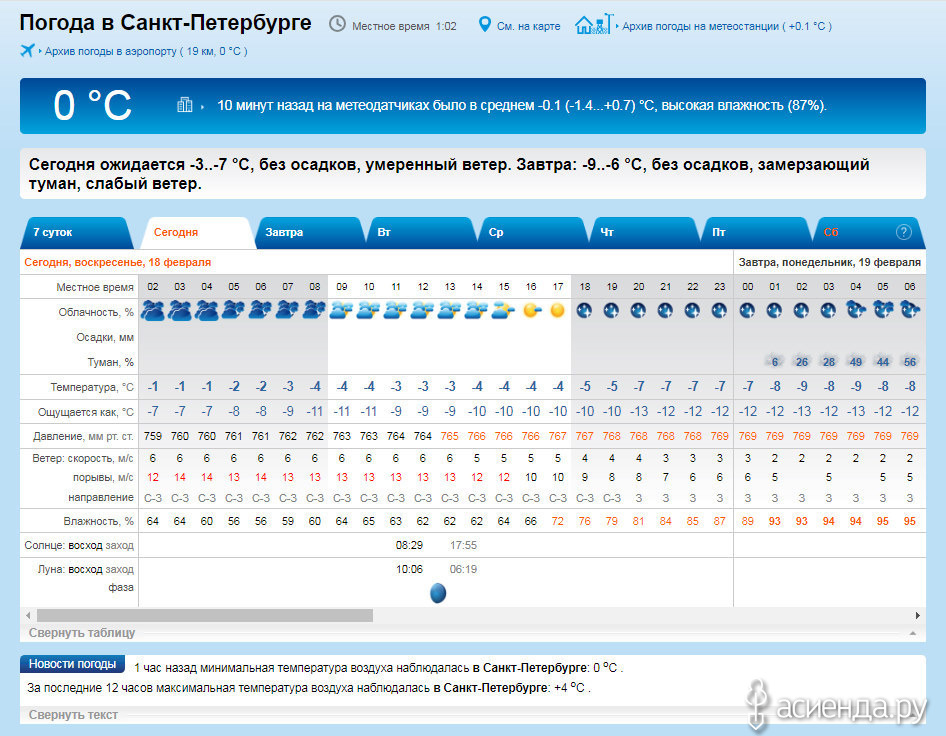Click the cloud icon for hour 02 today
Image resolution: width=946 pixels, height=736 pixels.
click(x=153, y=311)
